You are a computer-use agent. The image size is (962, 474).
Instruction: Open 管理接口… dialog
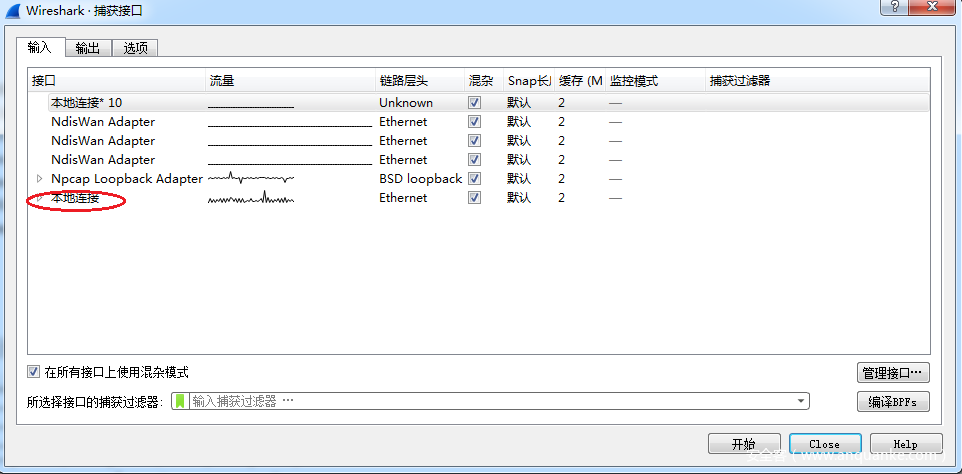pos(893,373)
